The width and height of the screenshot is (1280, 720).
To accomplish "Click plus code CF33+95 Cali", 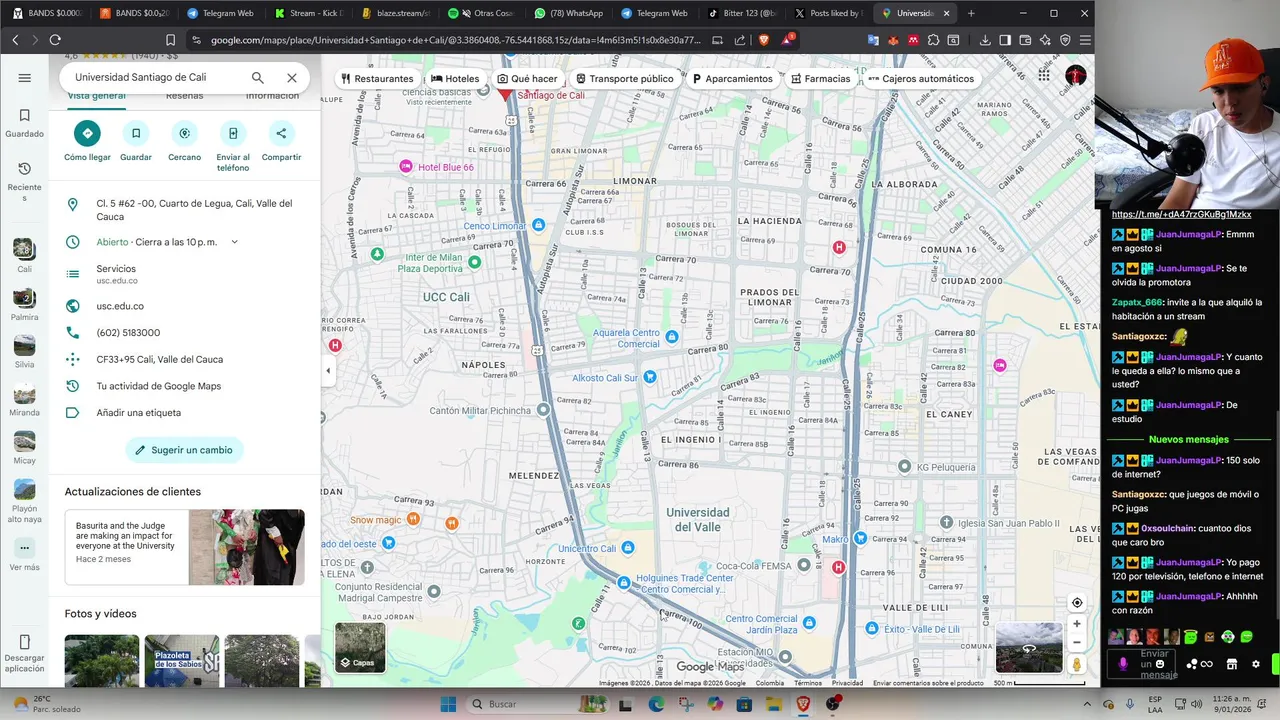I will [160, 359].
